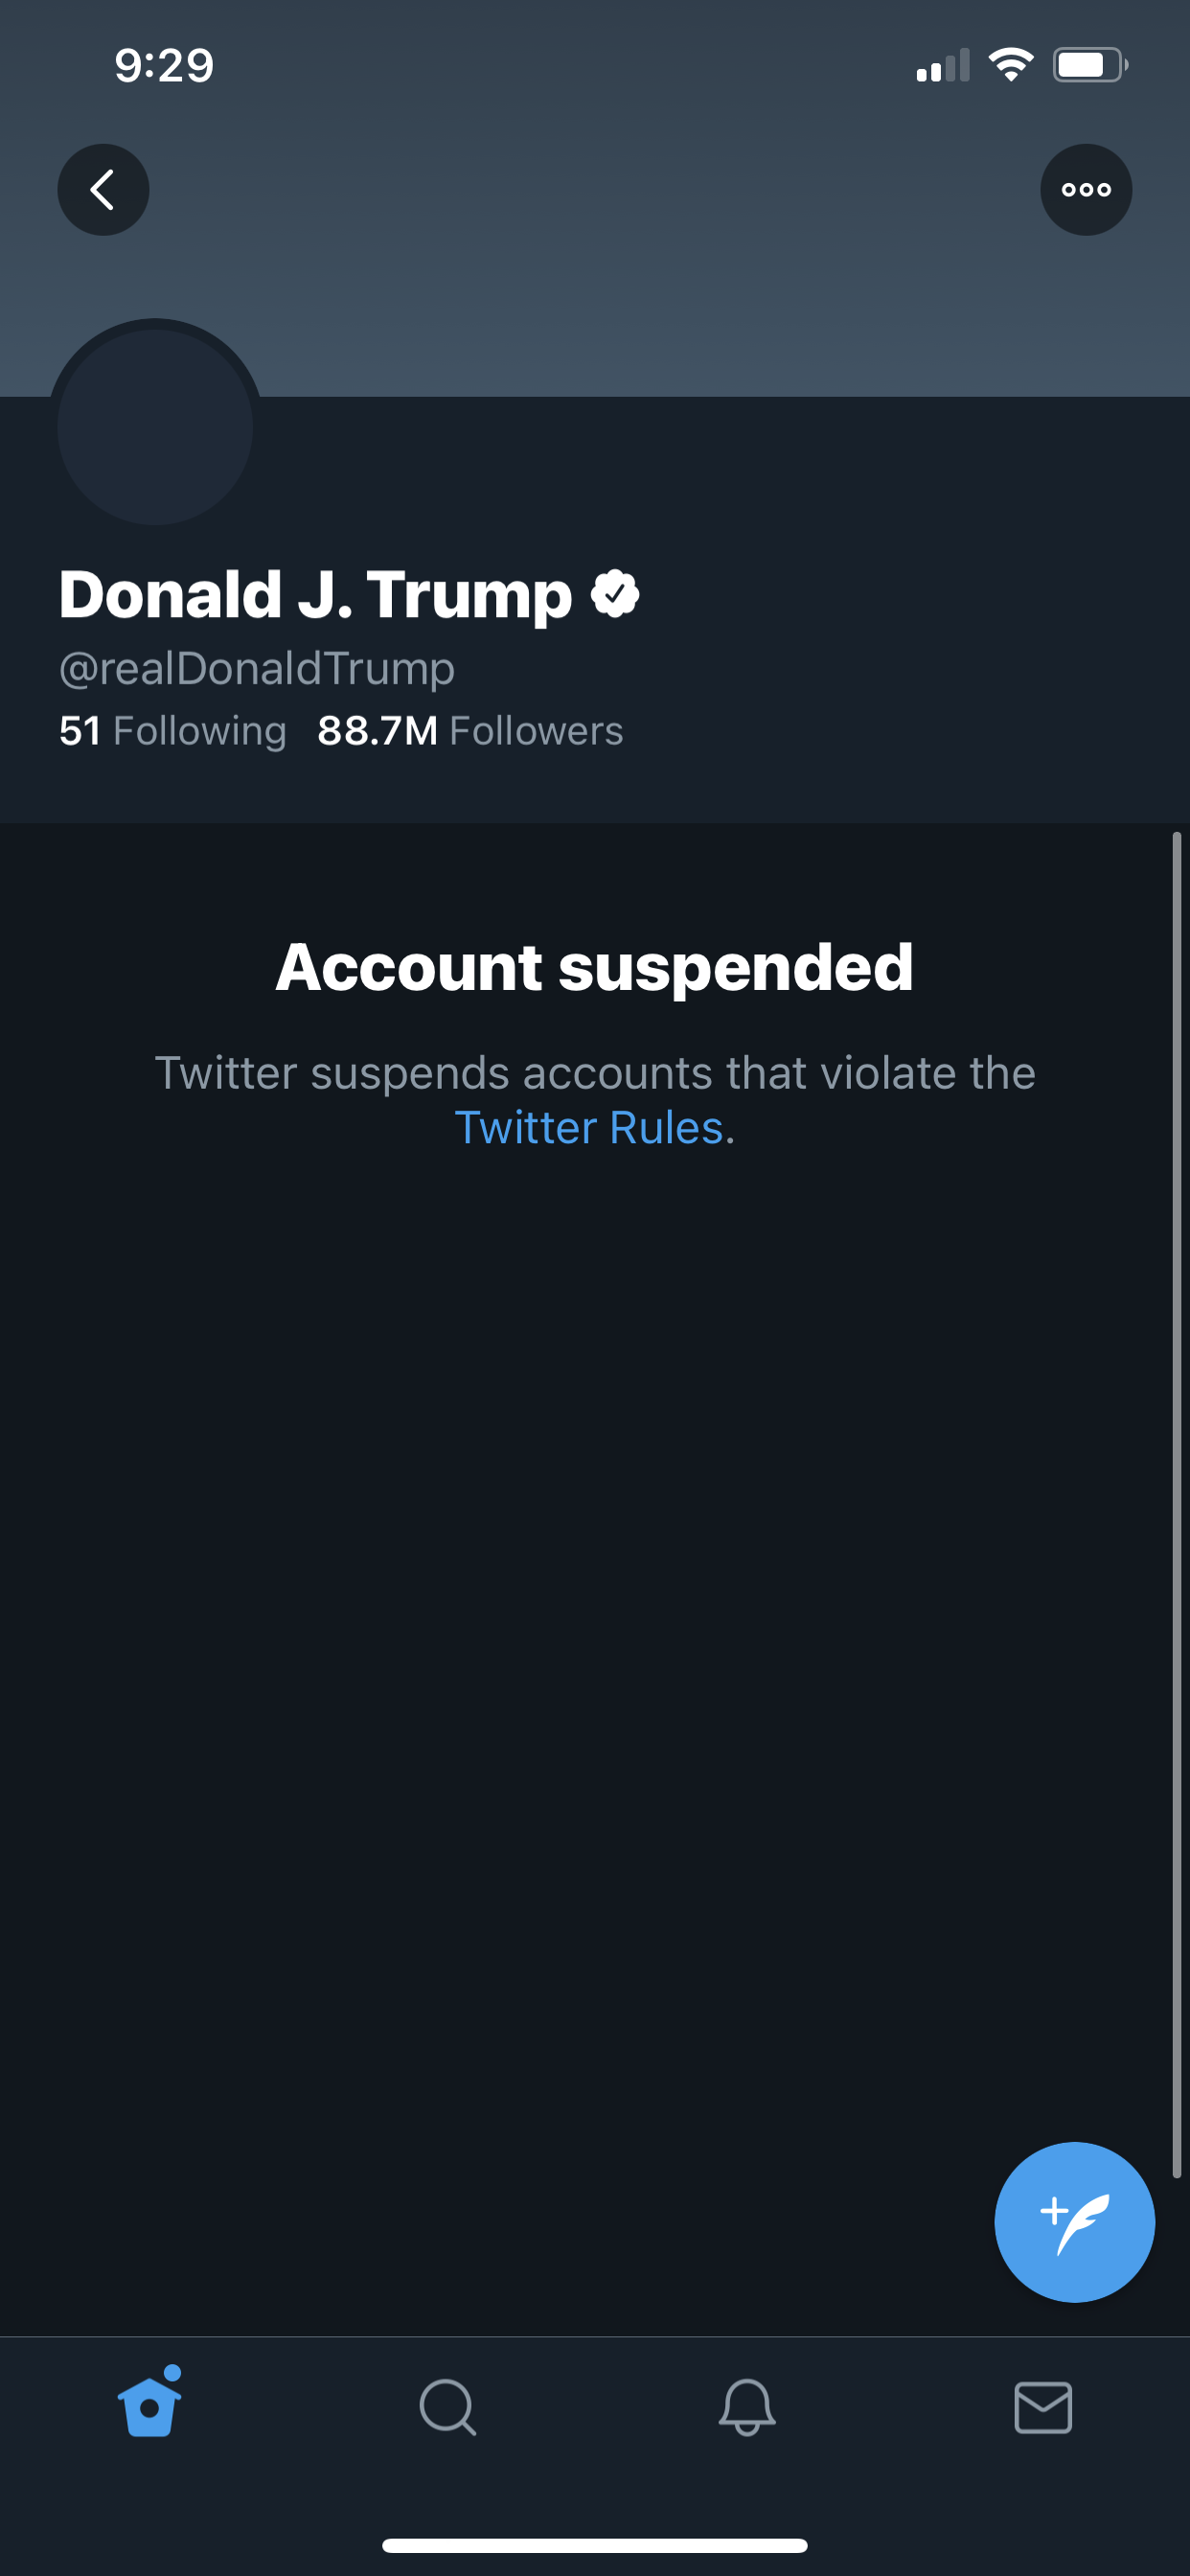Tap the compose new tweet button
Viewport: 1190px width, 2576px height.
click(x=1074, y=2221)
